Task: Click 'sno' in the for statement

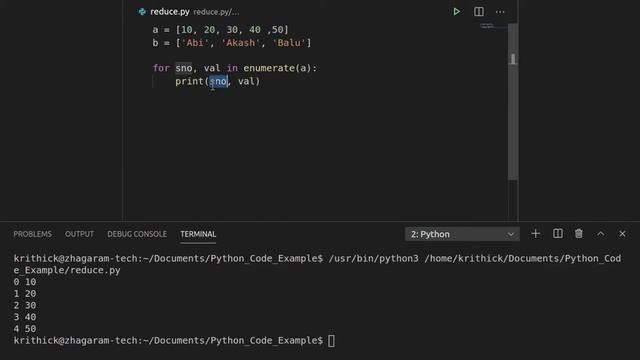Action: [184, 68]
